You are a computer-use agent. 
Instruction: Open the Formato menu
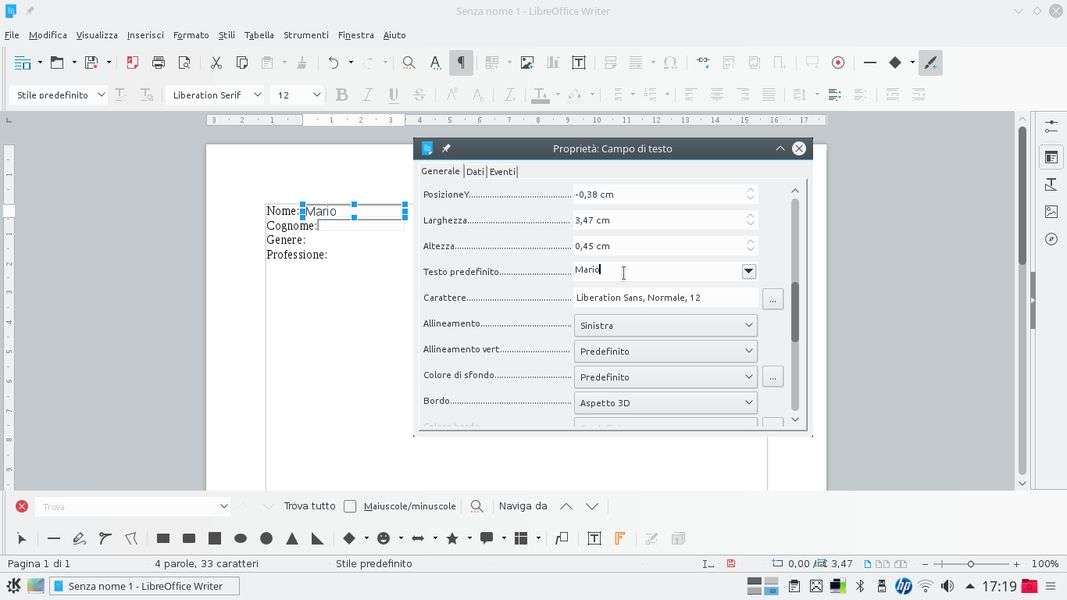[190, 35]
